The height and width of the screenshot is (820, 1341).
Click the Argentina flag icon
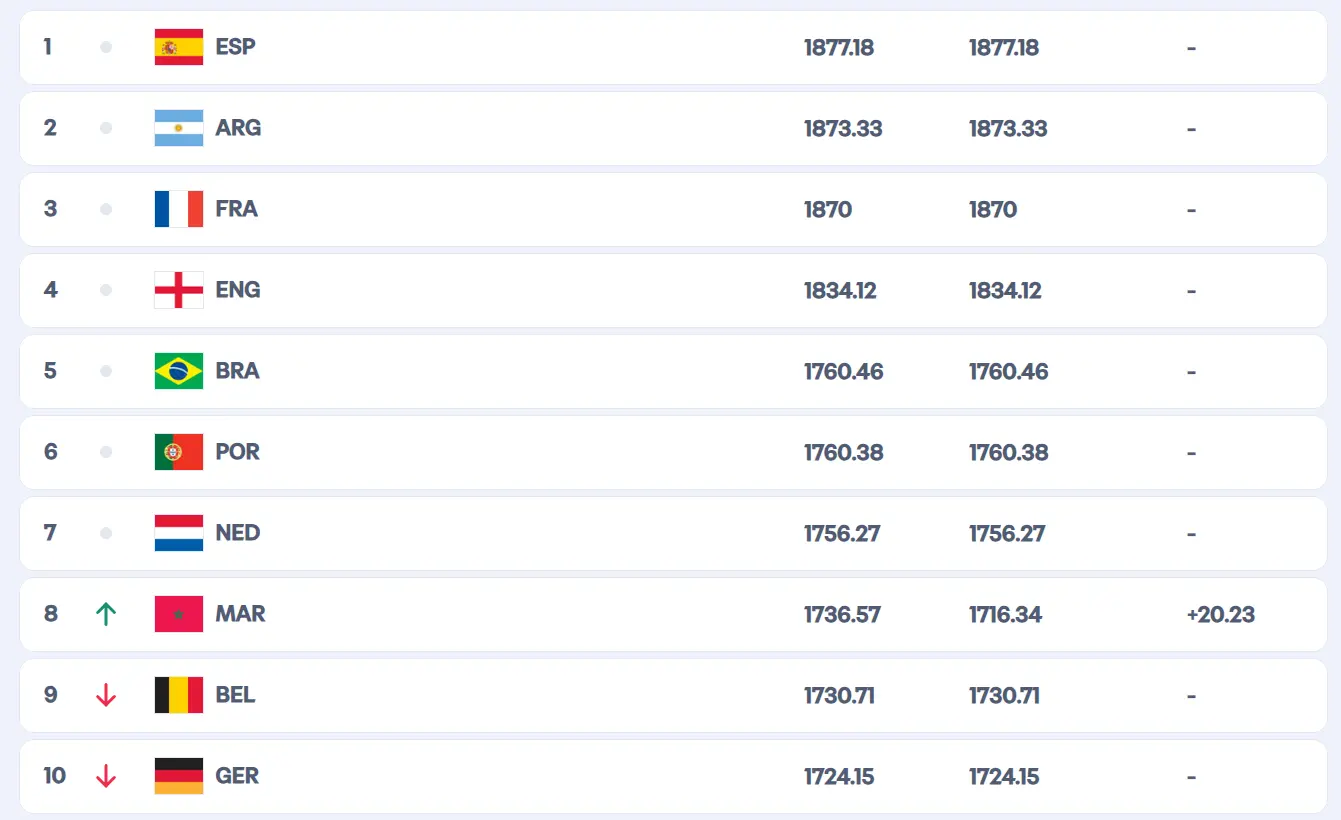(x=179, y=128)
